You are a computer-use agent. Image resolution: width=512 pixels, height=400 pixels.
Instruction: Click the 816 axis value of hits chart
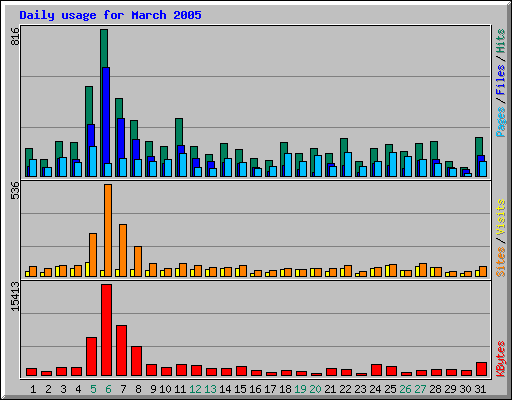click(15, 37)
